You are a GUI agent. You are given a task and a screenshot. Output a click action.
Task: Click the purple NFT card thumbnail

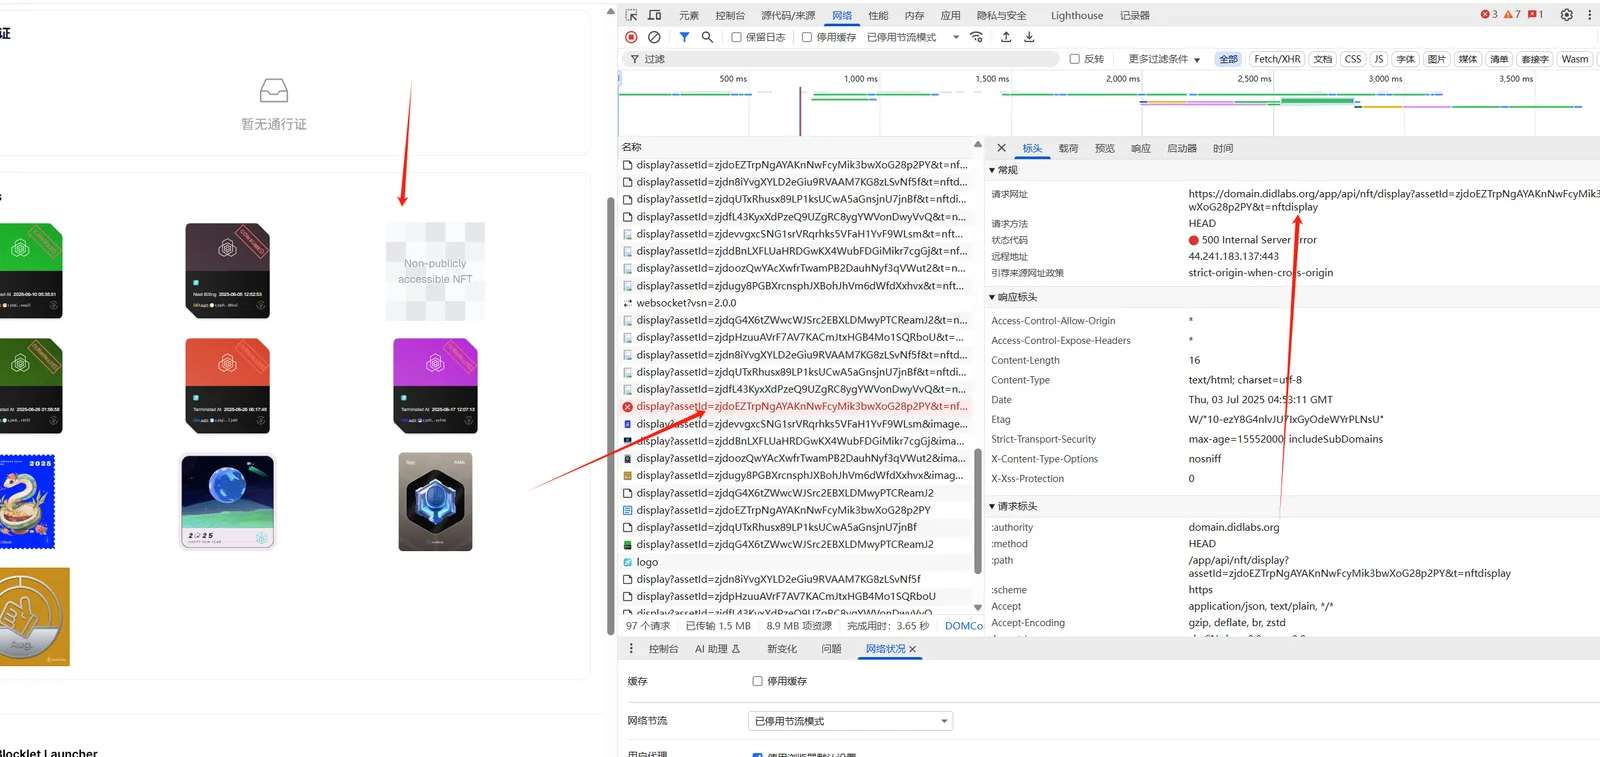[x=435, y=386]
